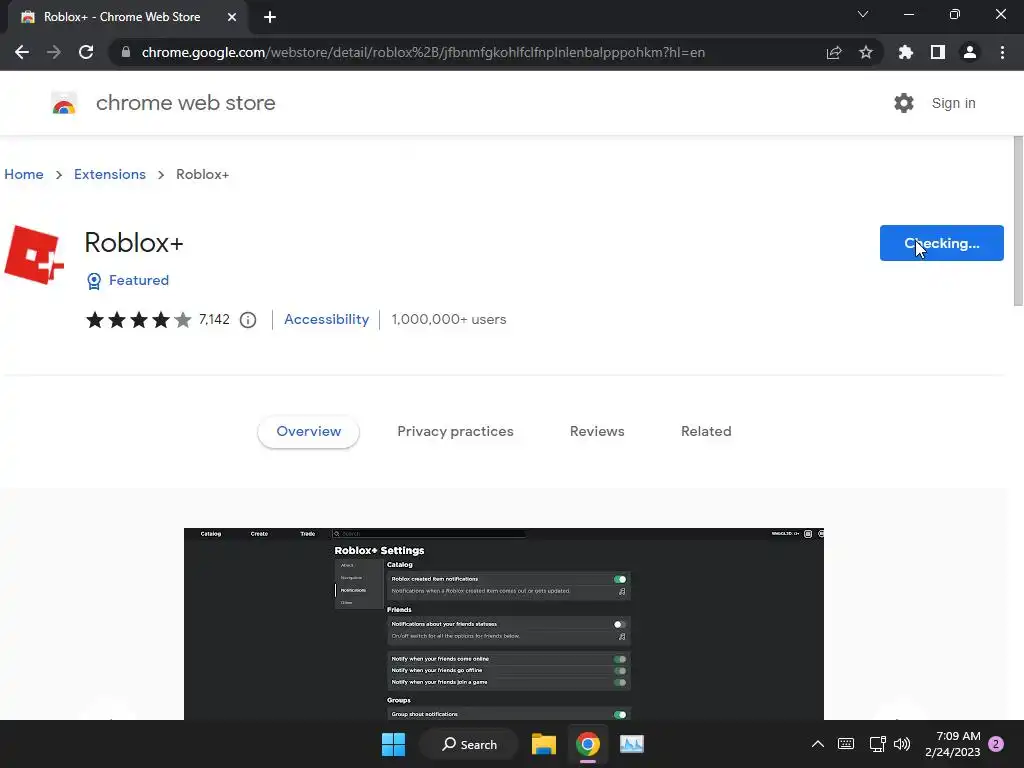Open the Chrome profile menu

(970, 52)
